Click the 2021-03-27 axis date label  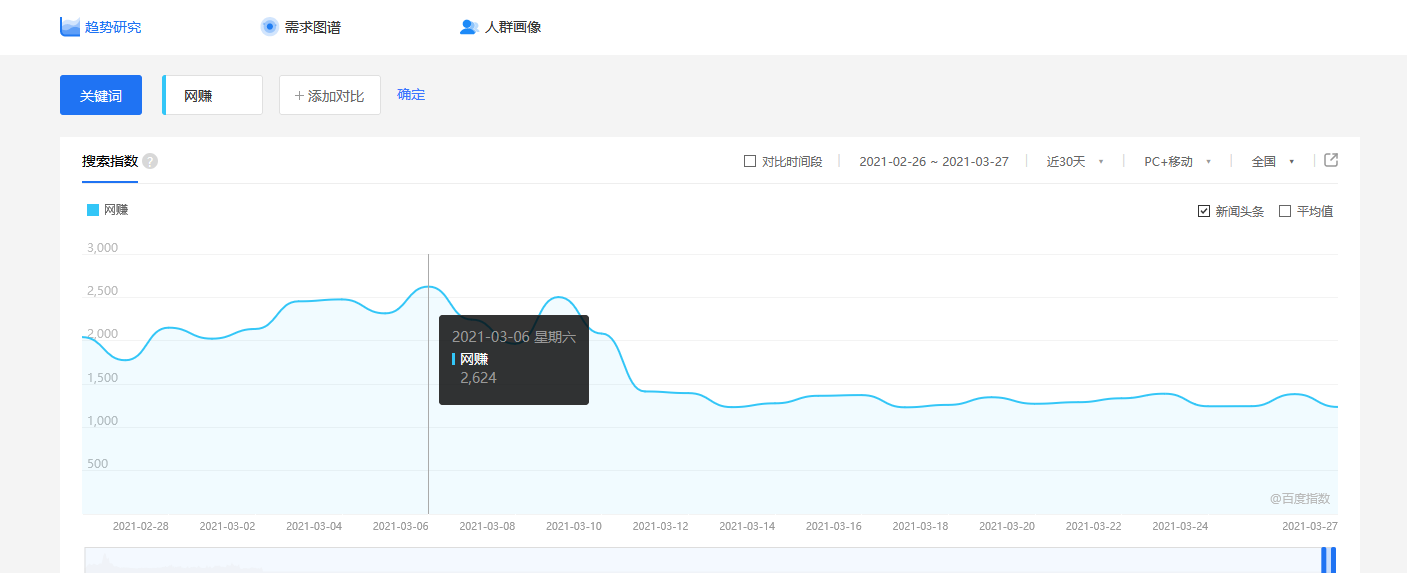(x=1310, y=526)
